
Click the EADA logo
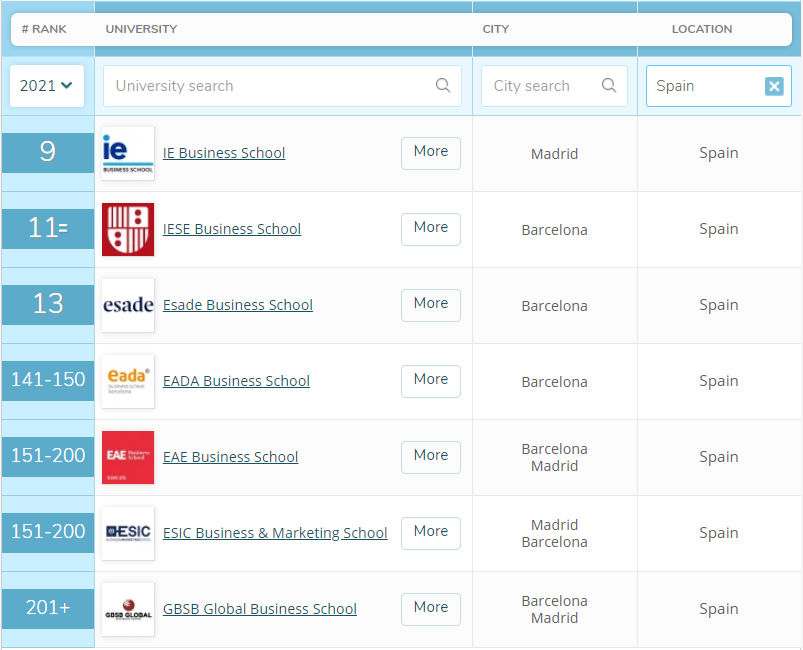coord(128,381)
